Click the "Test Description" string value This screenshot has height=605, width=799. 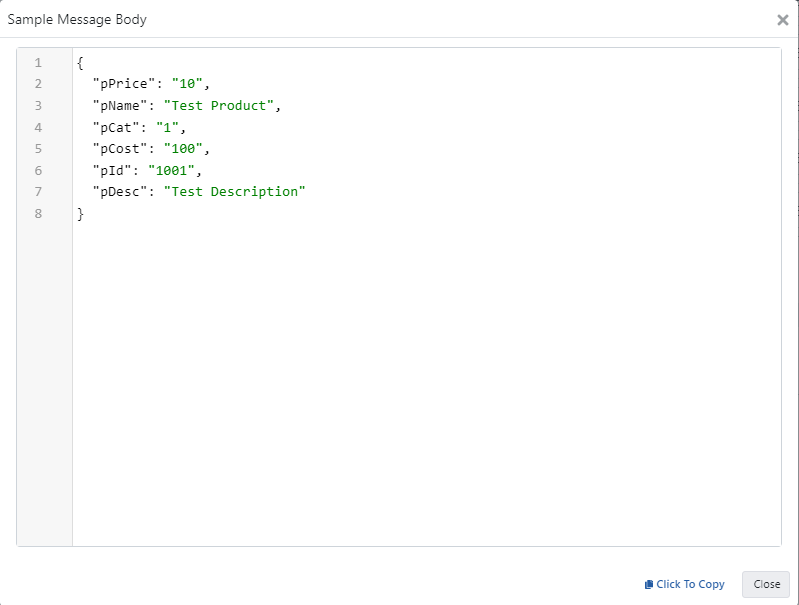pos(235,191)
